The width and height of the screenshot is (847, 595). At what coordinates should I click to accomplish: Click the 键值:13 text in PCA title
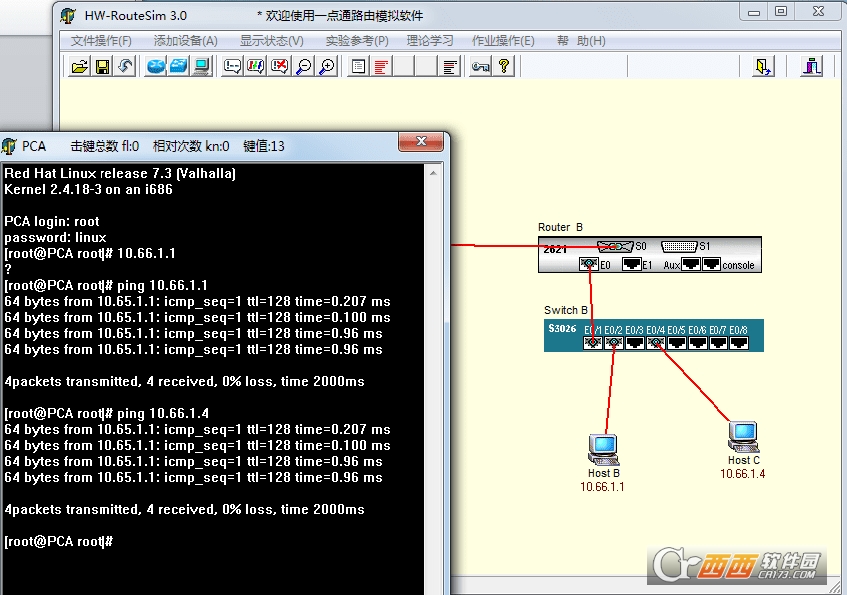tap(264, 146)
